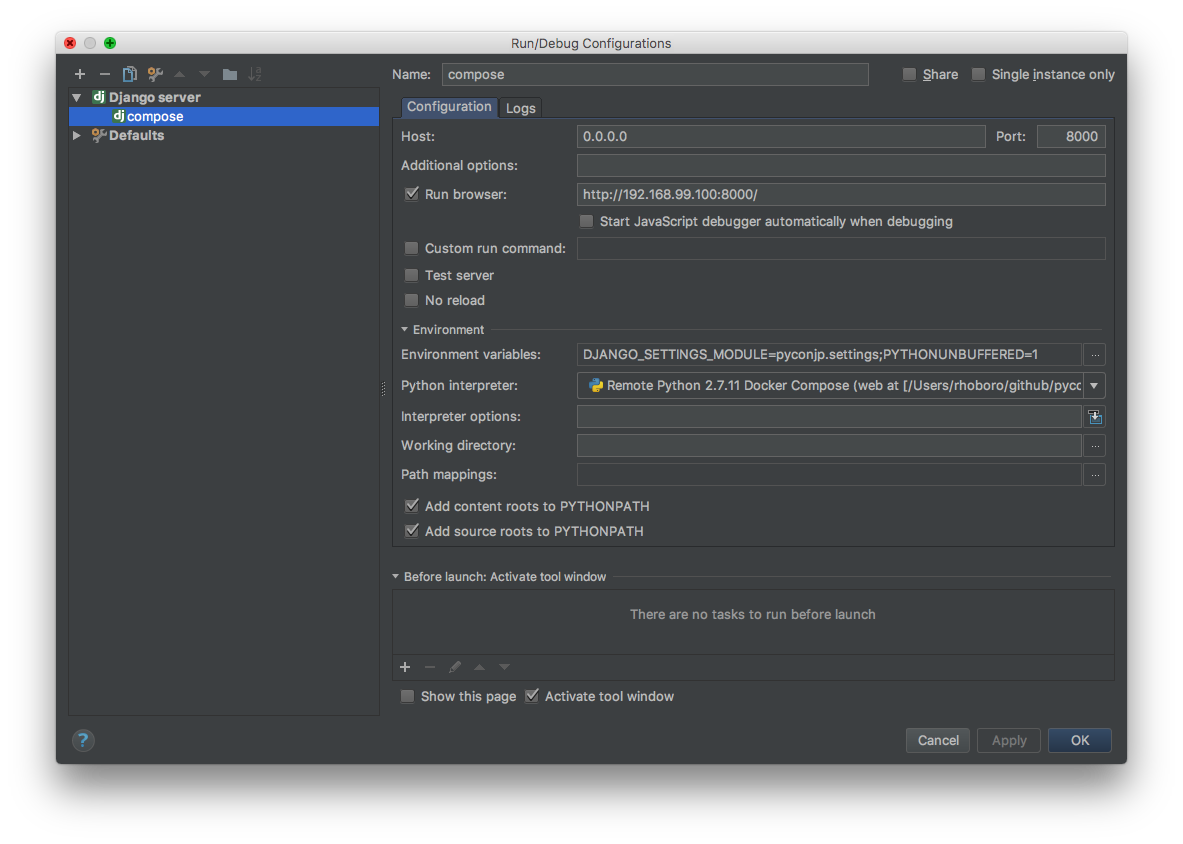Click the Host field 0.0.0.0
The height and width of the screenshot is (844, 1183).
[781, 137]
